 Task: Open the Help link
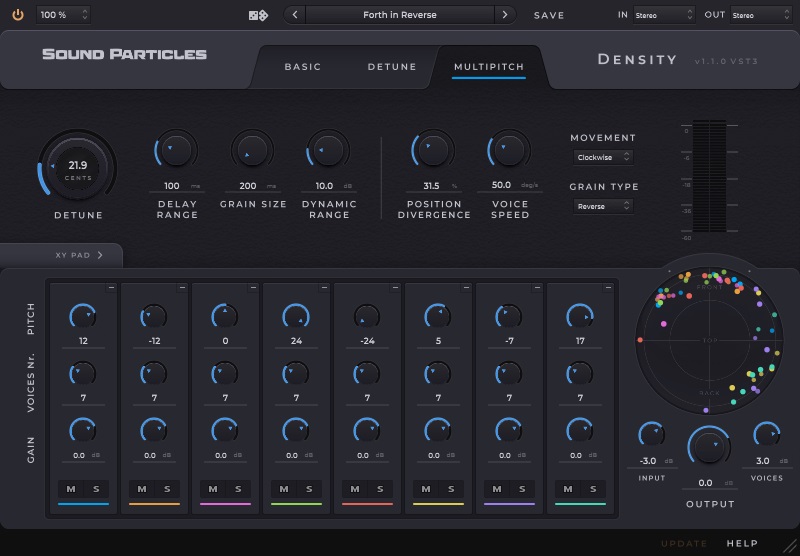click(742, 543)
